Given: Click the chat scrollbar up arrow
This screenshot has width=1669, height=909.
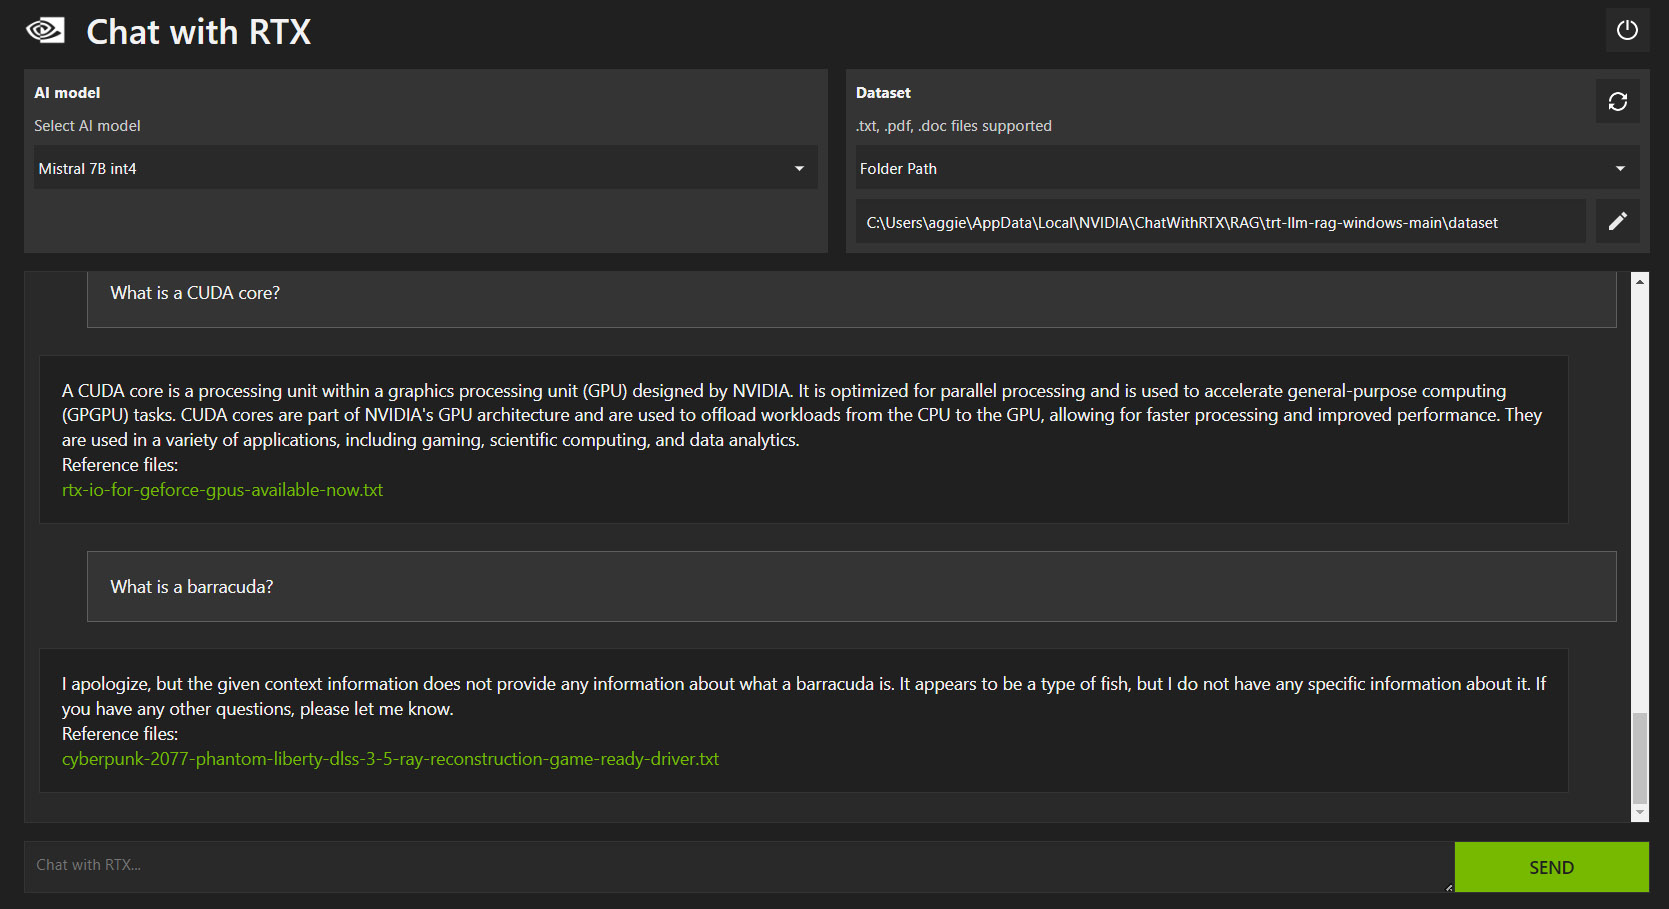Looking at the screenshot, I should [1640, 281].
